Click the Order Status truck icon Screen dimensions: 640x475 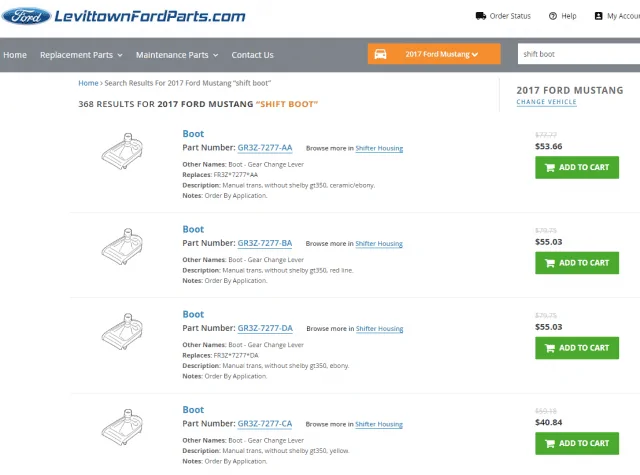pyautogui.click(x=481, y=16)
